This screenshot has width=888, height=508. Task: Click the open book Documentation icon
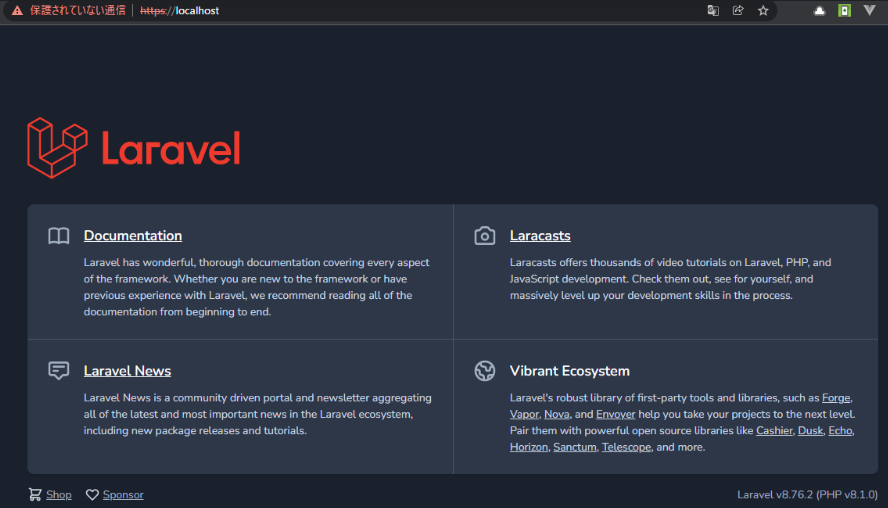59,236
